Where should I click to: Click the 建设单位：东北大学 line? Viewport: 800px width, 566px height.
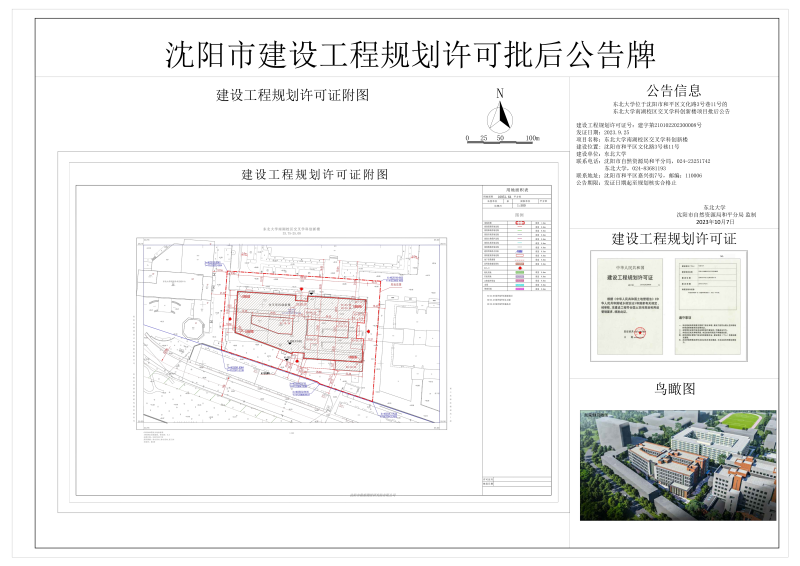(601, 154)
